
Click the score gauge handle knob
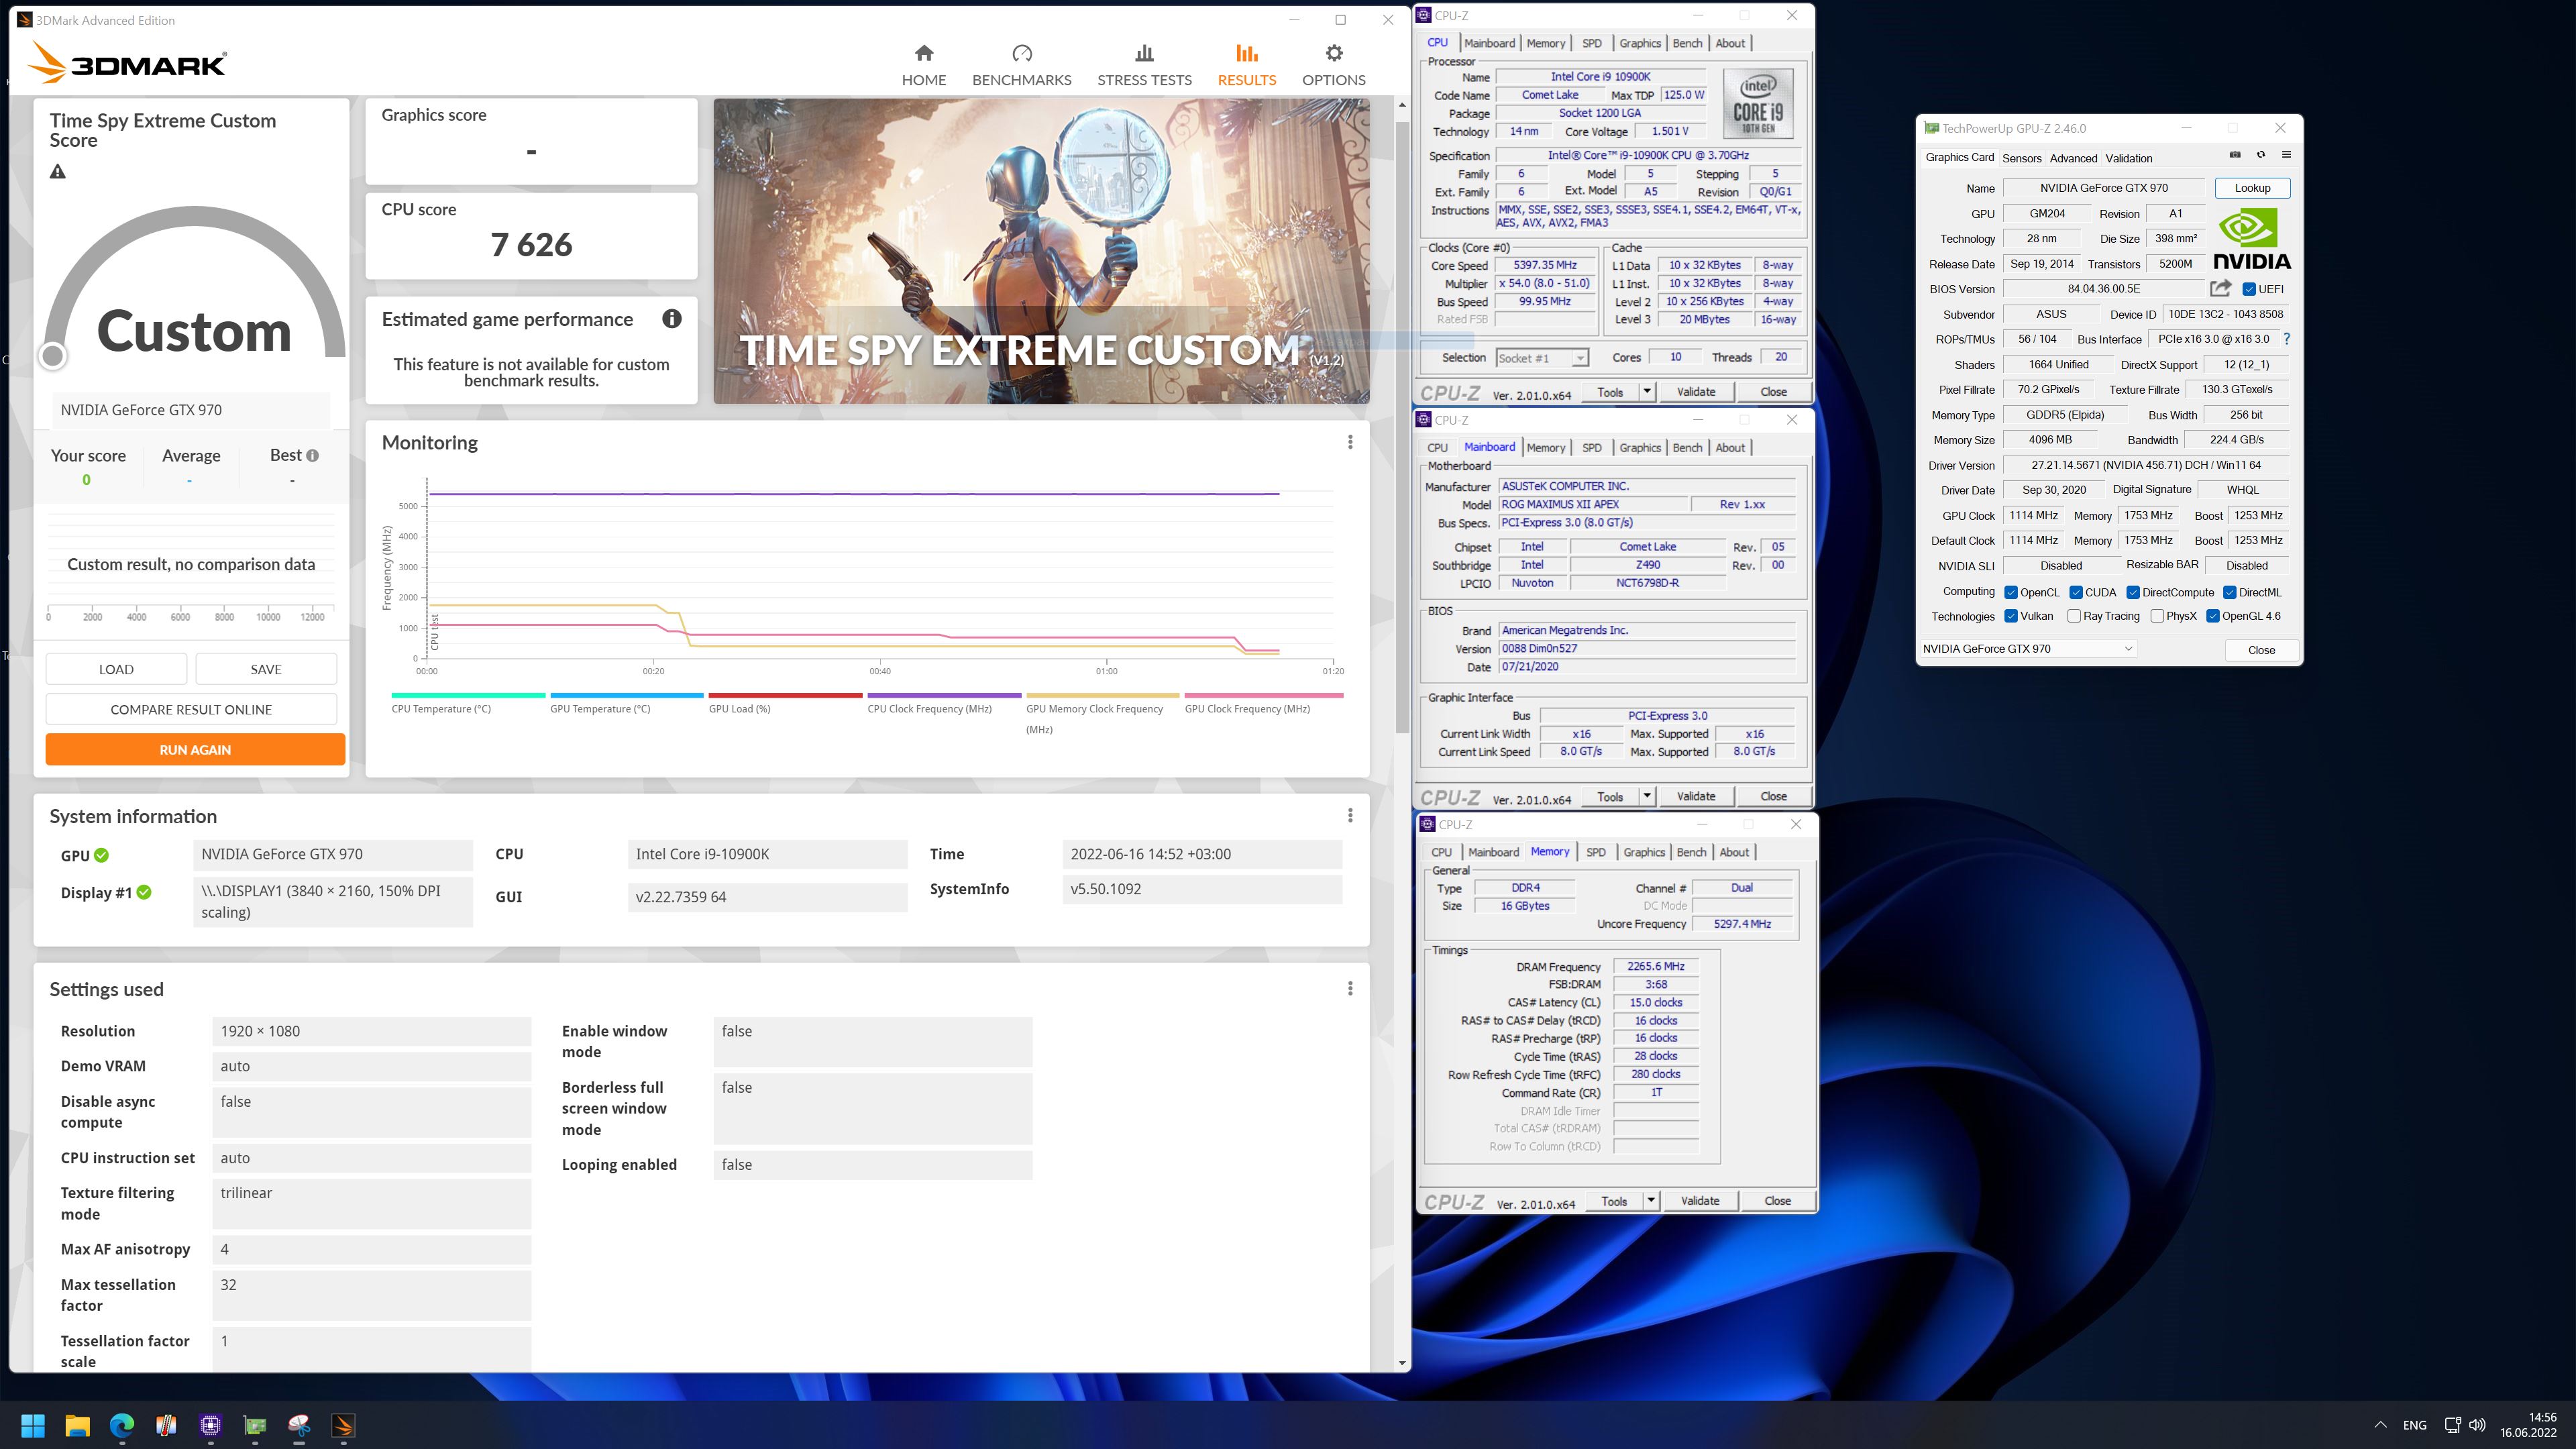(53, 355)
